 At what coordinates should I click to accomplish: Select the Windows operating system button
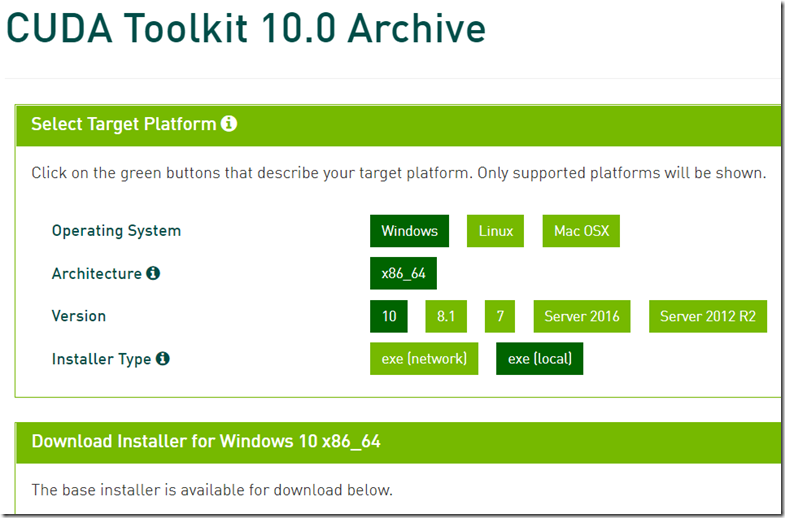click(410, 231)
